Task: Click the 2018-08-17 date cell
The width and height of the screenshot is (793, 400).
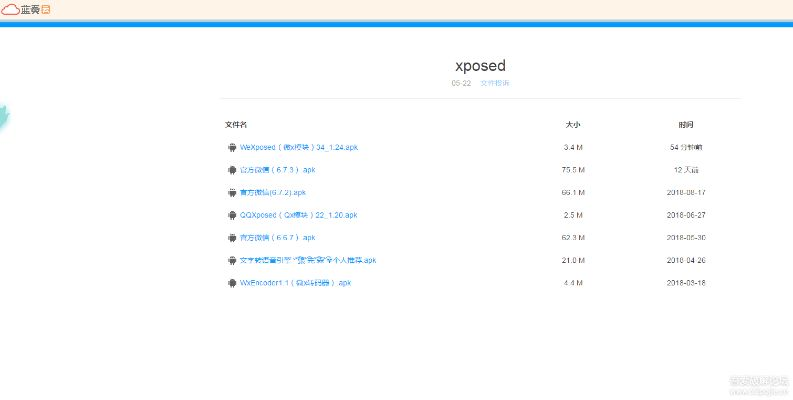Action: point(686,193)
